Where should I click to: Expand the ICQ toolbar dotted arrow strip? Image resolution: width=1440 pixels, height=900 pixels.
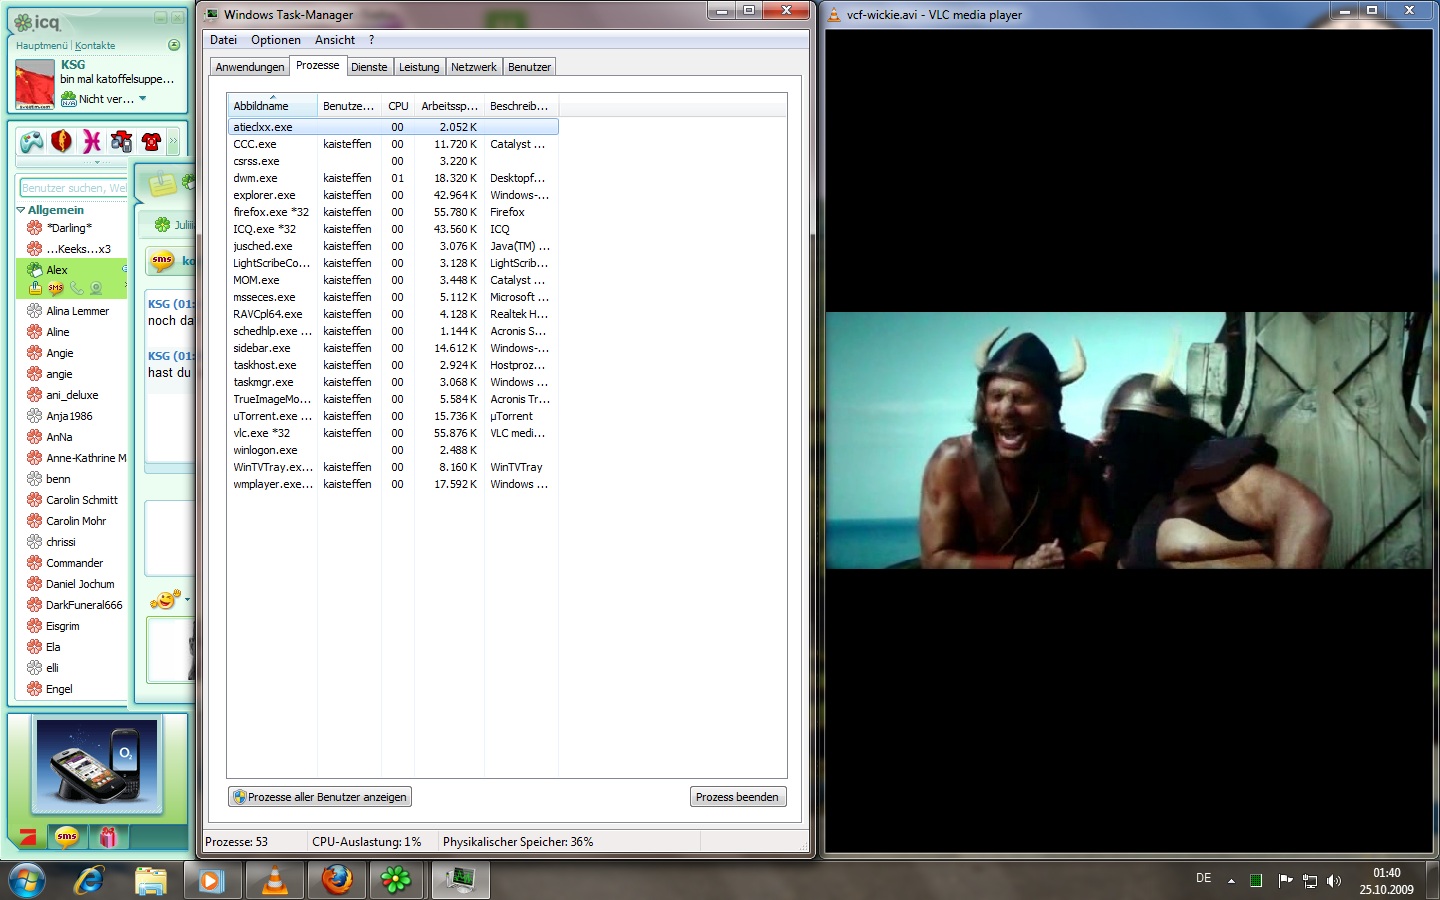click(x=97, y=161)
